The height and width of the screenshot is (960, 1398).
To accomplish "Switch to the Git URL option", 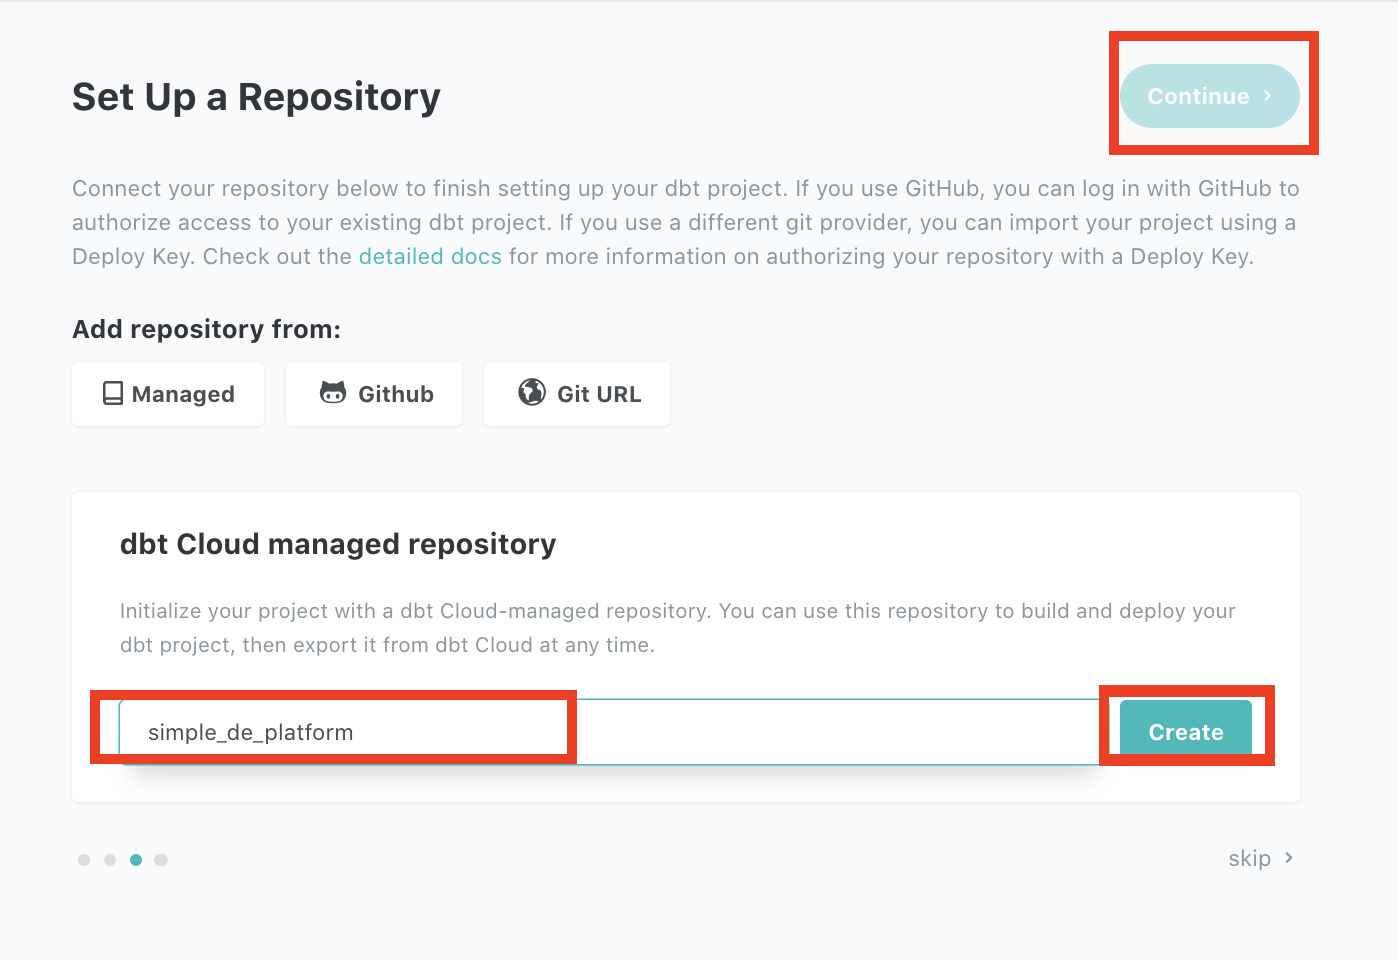I will 577,394.
